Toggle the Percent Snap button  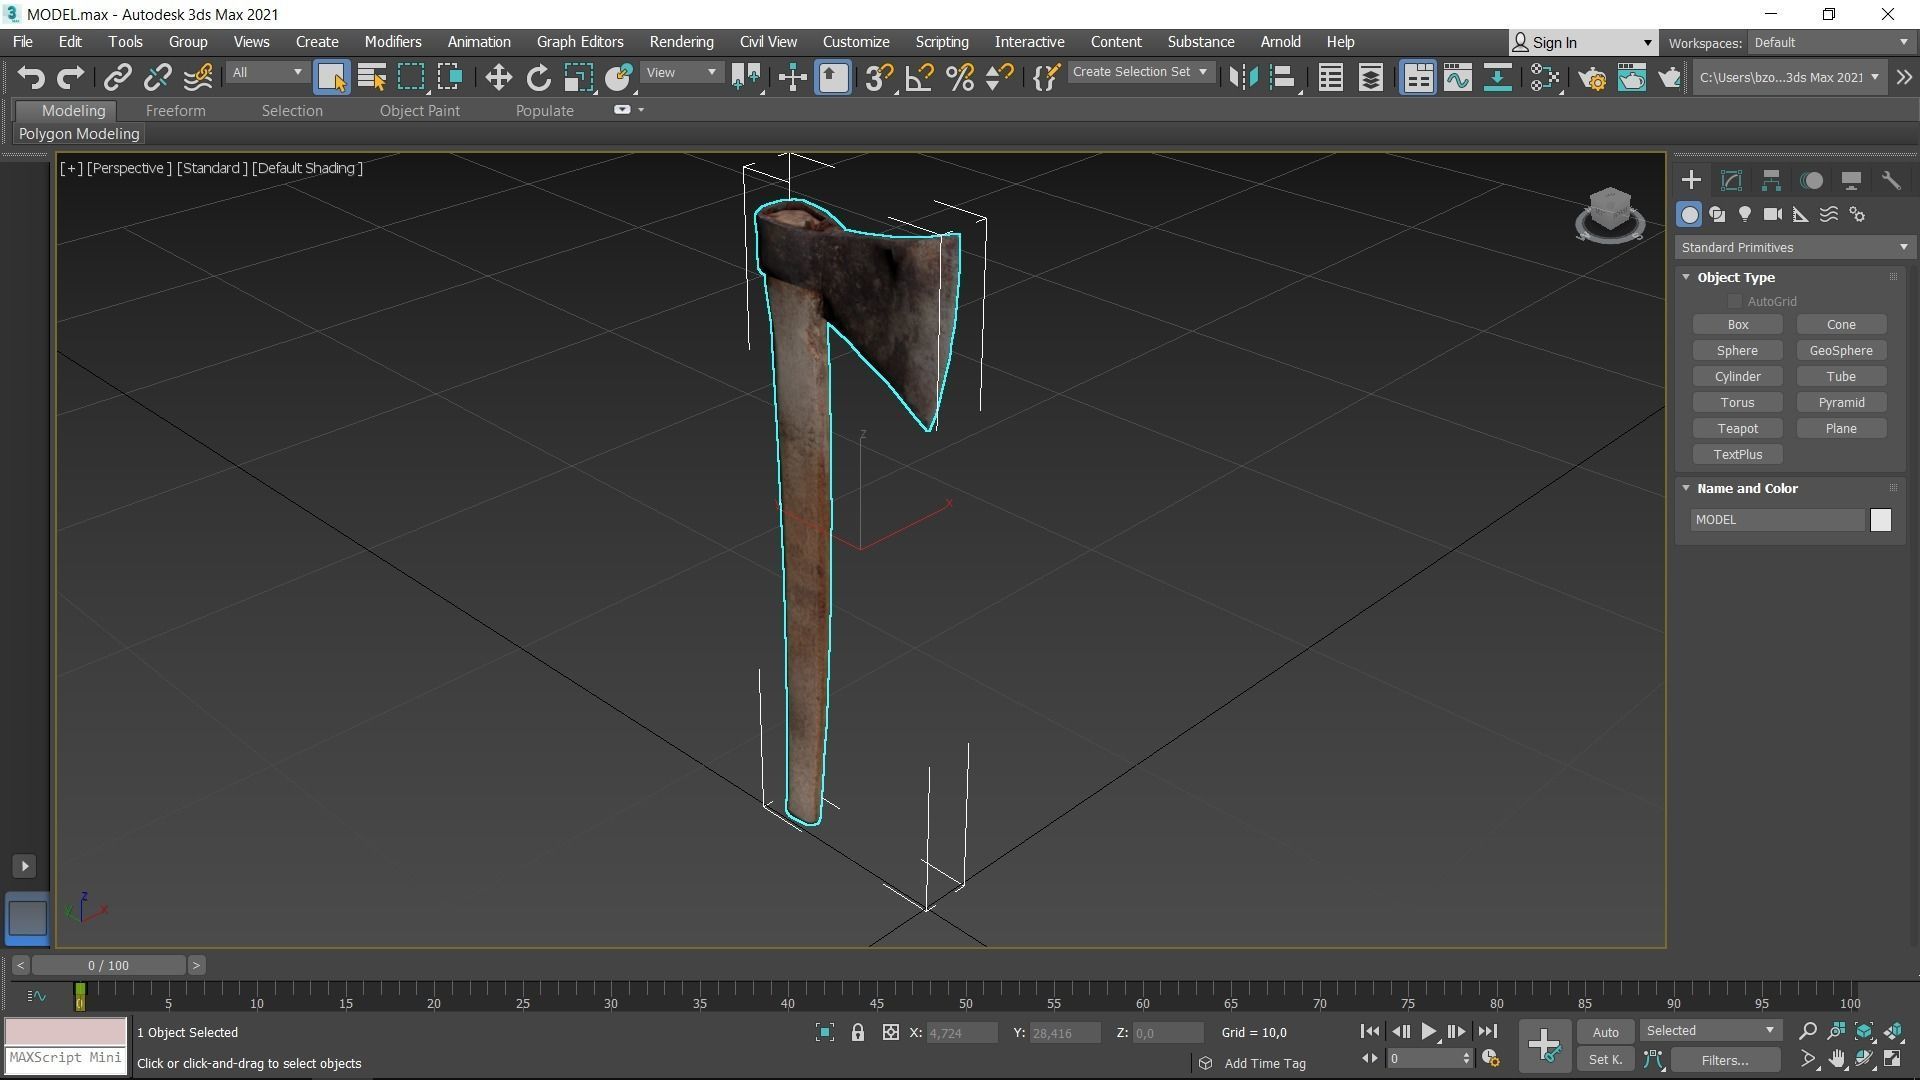(959, 77)
